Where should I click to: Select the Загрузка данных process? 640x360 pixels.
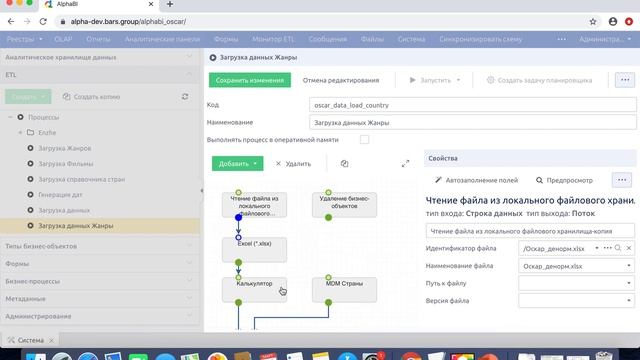[64, 210]
